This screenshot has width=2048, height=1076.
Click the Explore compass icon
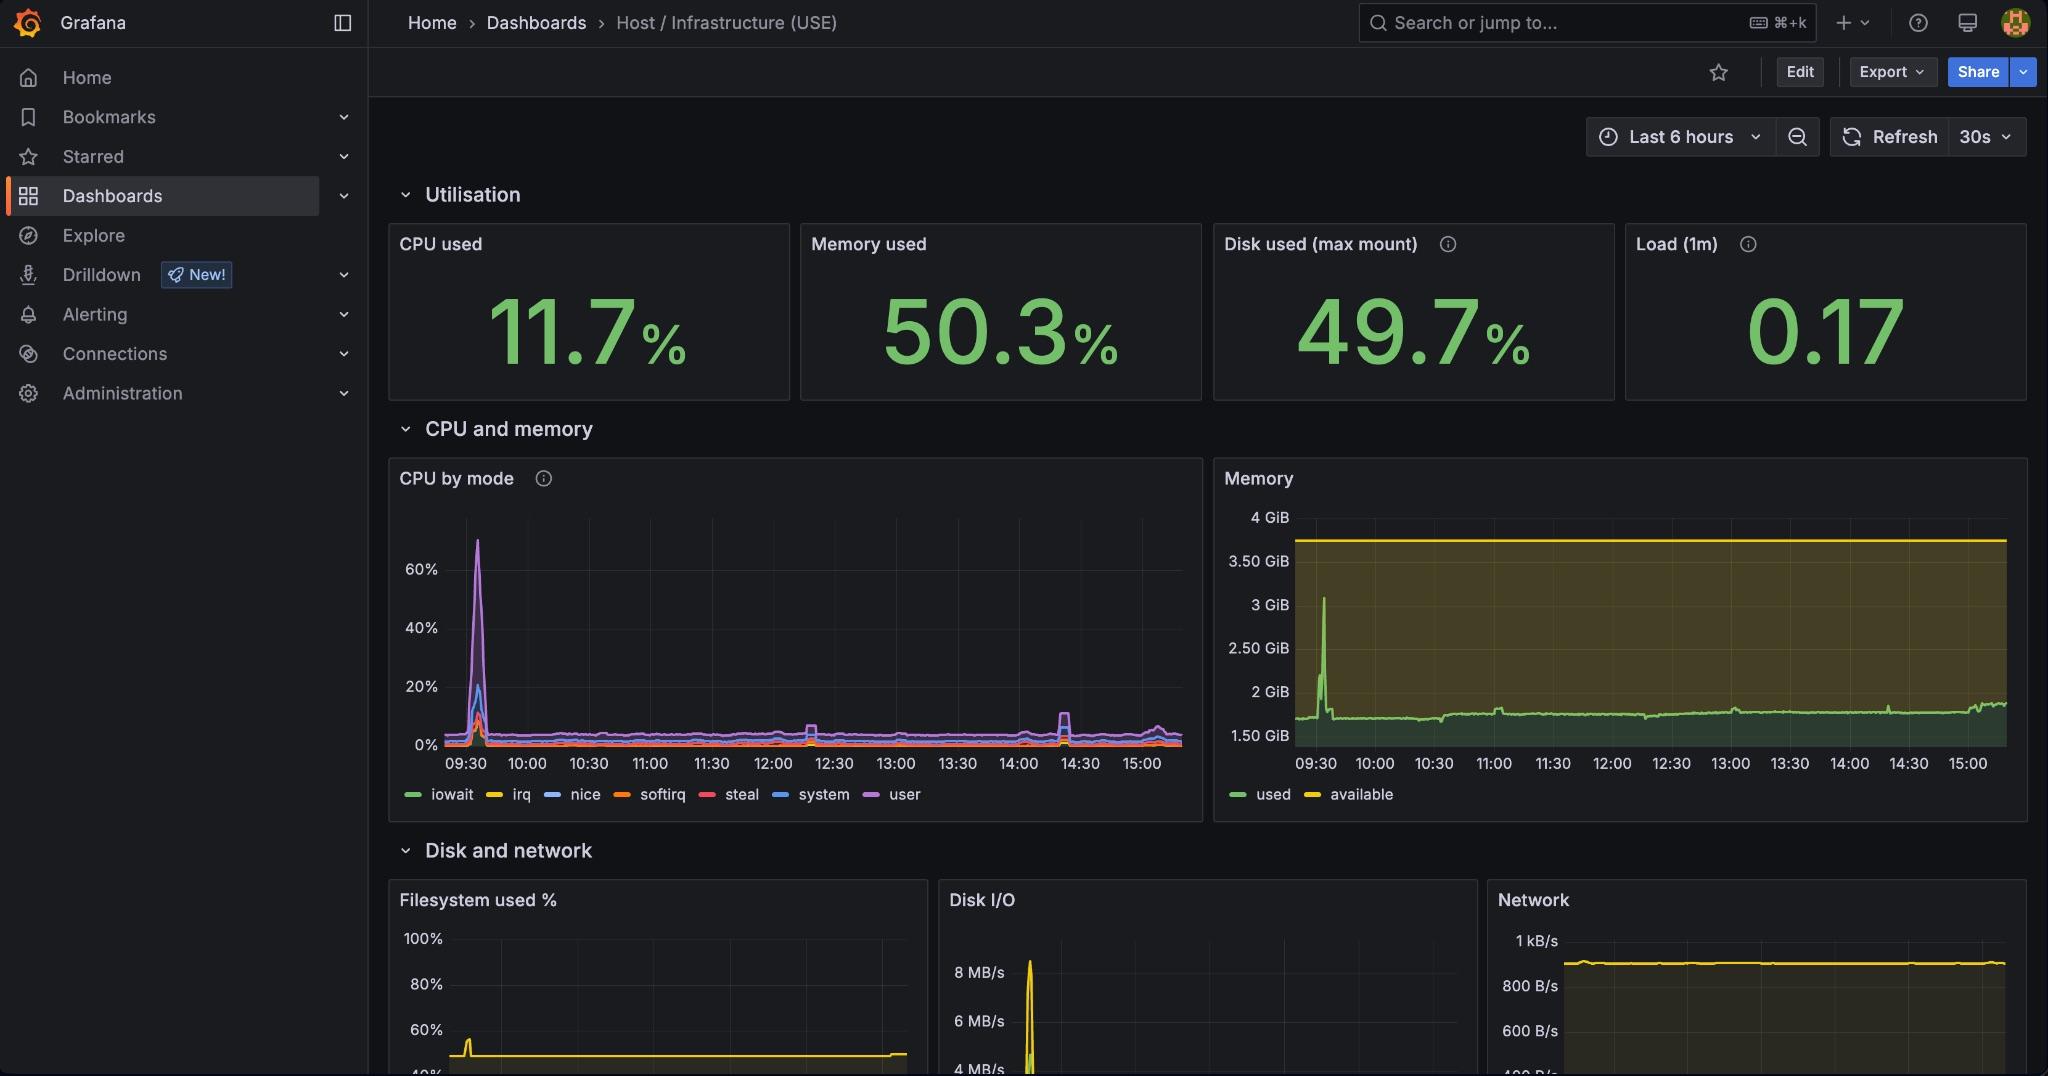tap(28, 235)
